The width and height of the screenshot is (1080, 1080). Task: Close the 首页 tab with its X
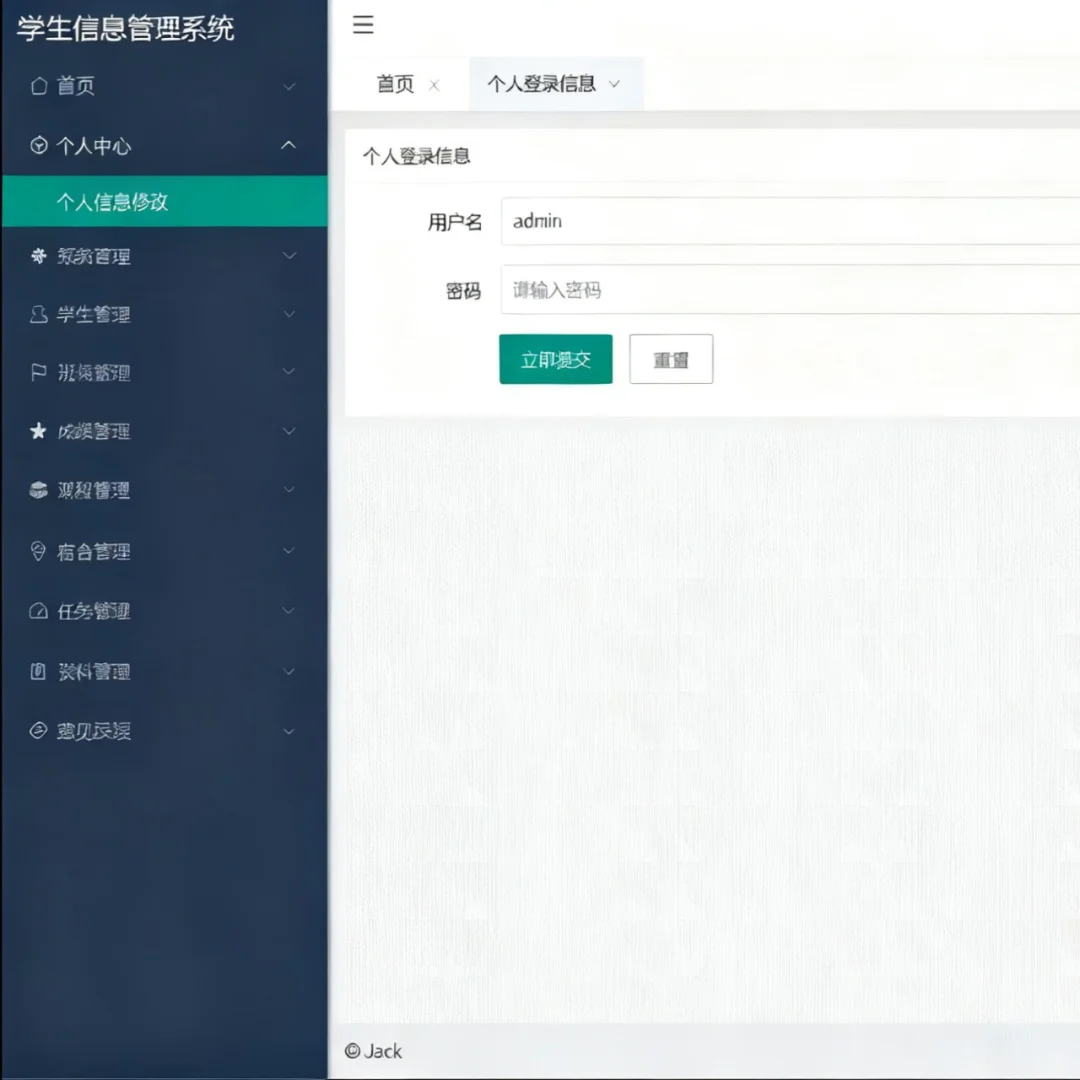[x=434, y=86]
